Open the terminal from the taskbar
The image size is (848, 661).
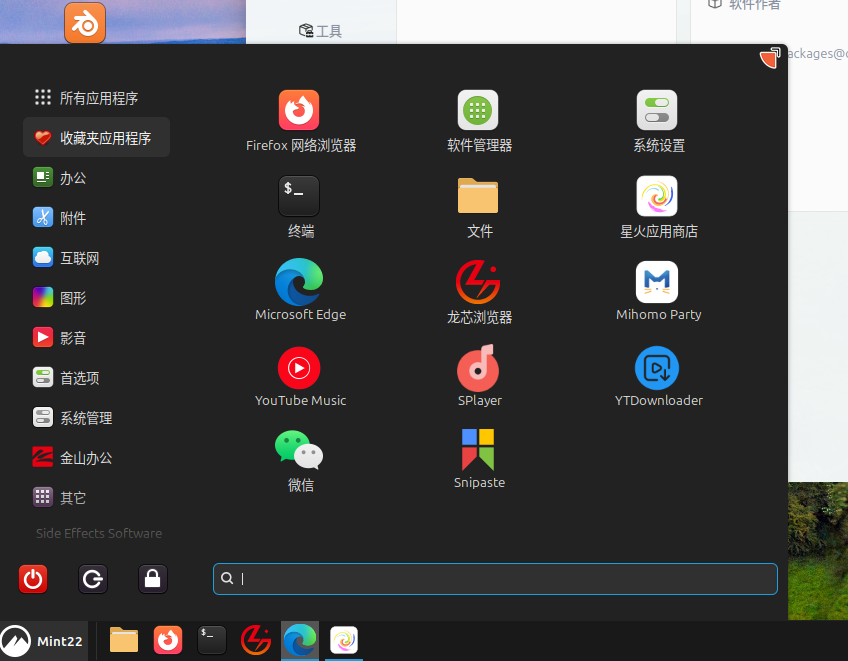pos(211,640)
